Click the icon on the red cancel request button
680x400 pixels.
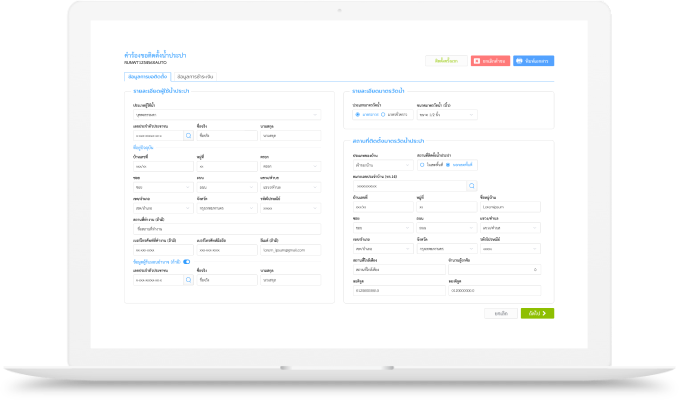pyautogui.click(x=477, y=61)
